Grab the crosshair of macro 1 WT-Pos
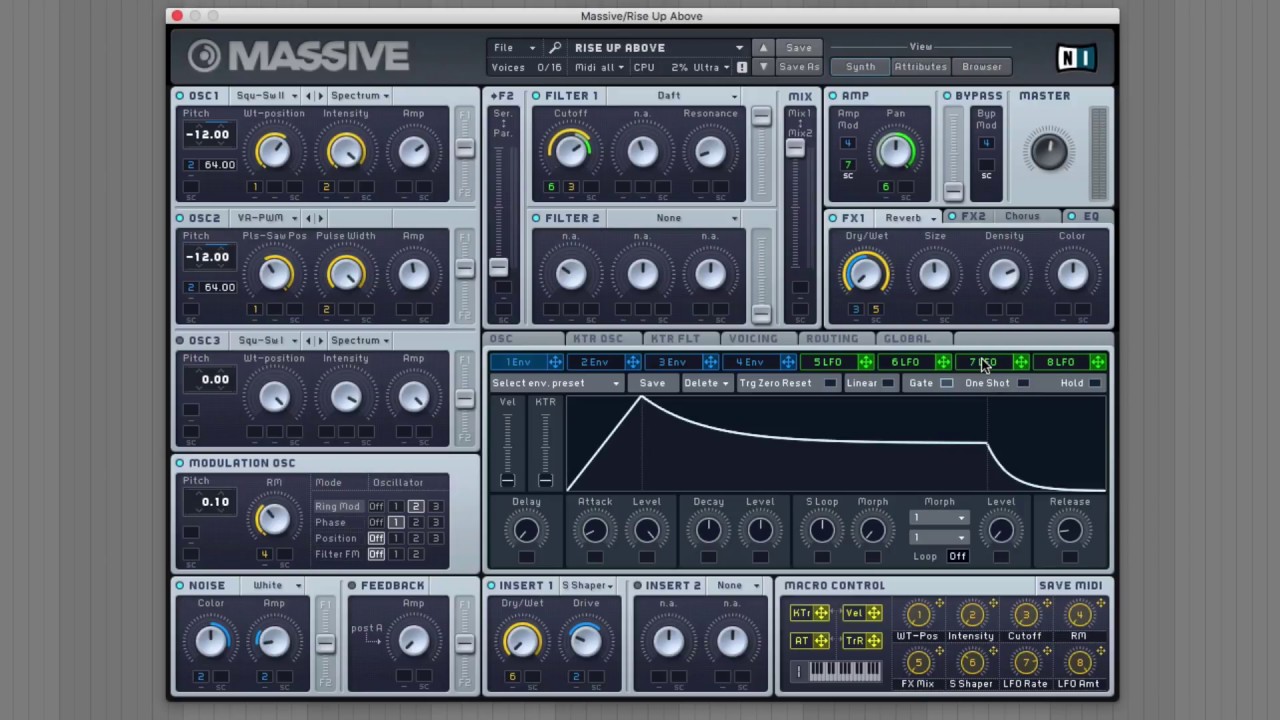The height and width of the screenshot is (720, 1280). [x=939, y=604]
